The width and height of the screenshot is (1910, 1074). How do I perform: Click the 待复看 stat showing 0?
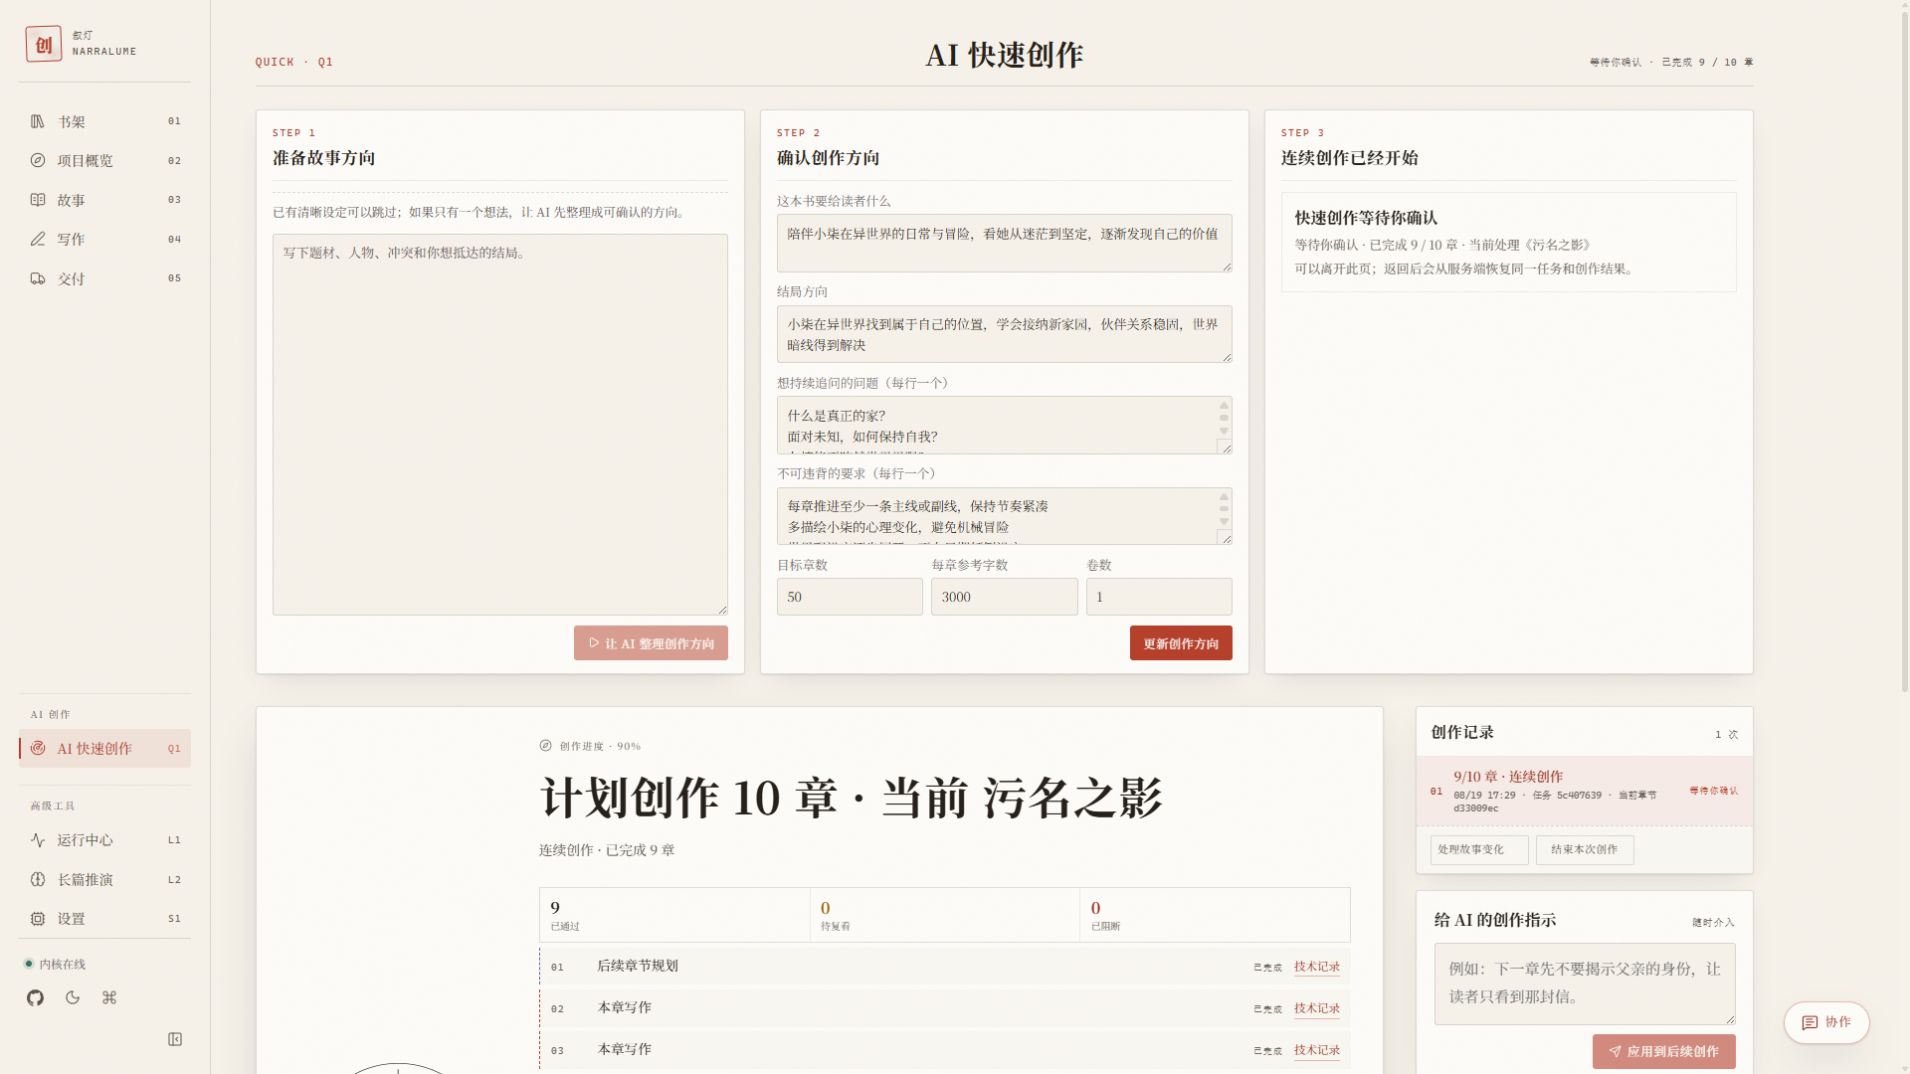click(945, 915)
